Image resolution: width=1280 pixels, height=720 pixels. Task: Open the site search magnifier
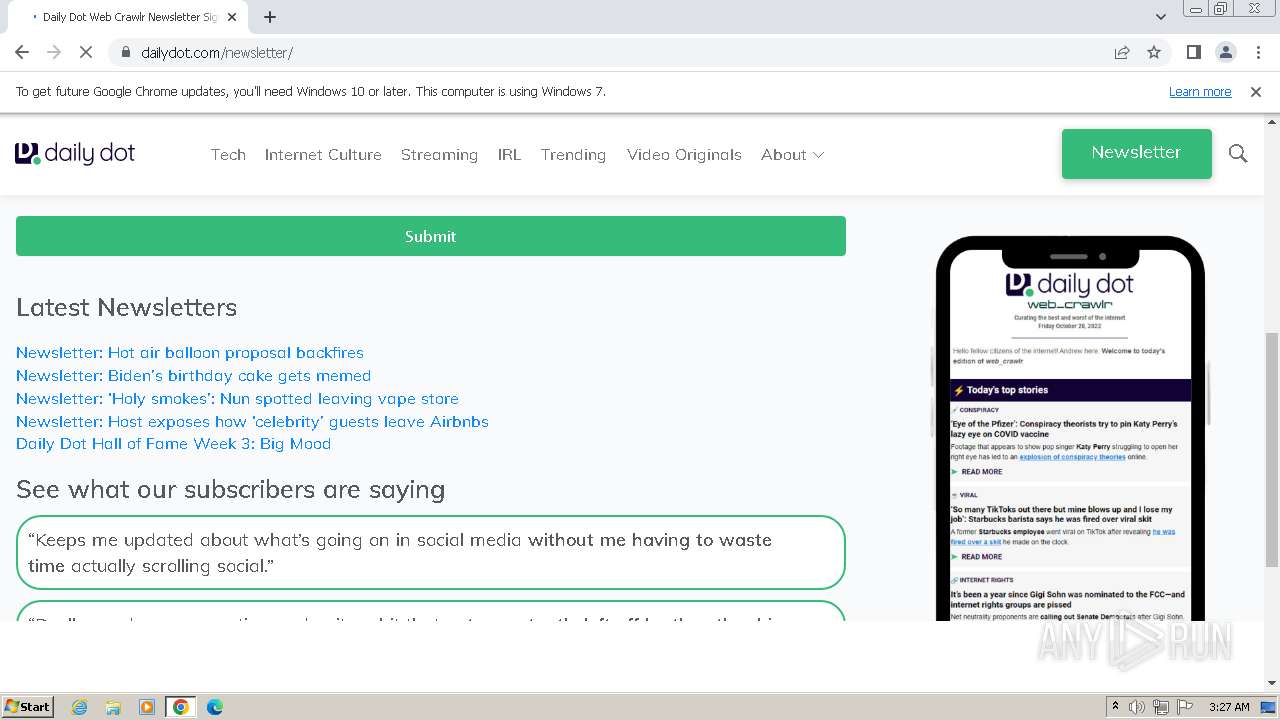pyautogui.click(x=1238, y=153)
